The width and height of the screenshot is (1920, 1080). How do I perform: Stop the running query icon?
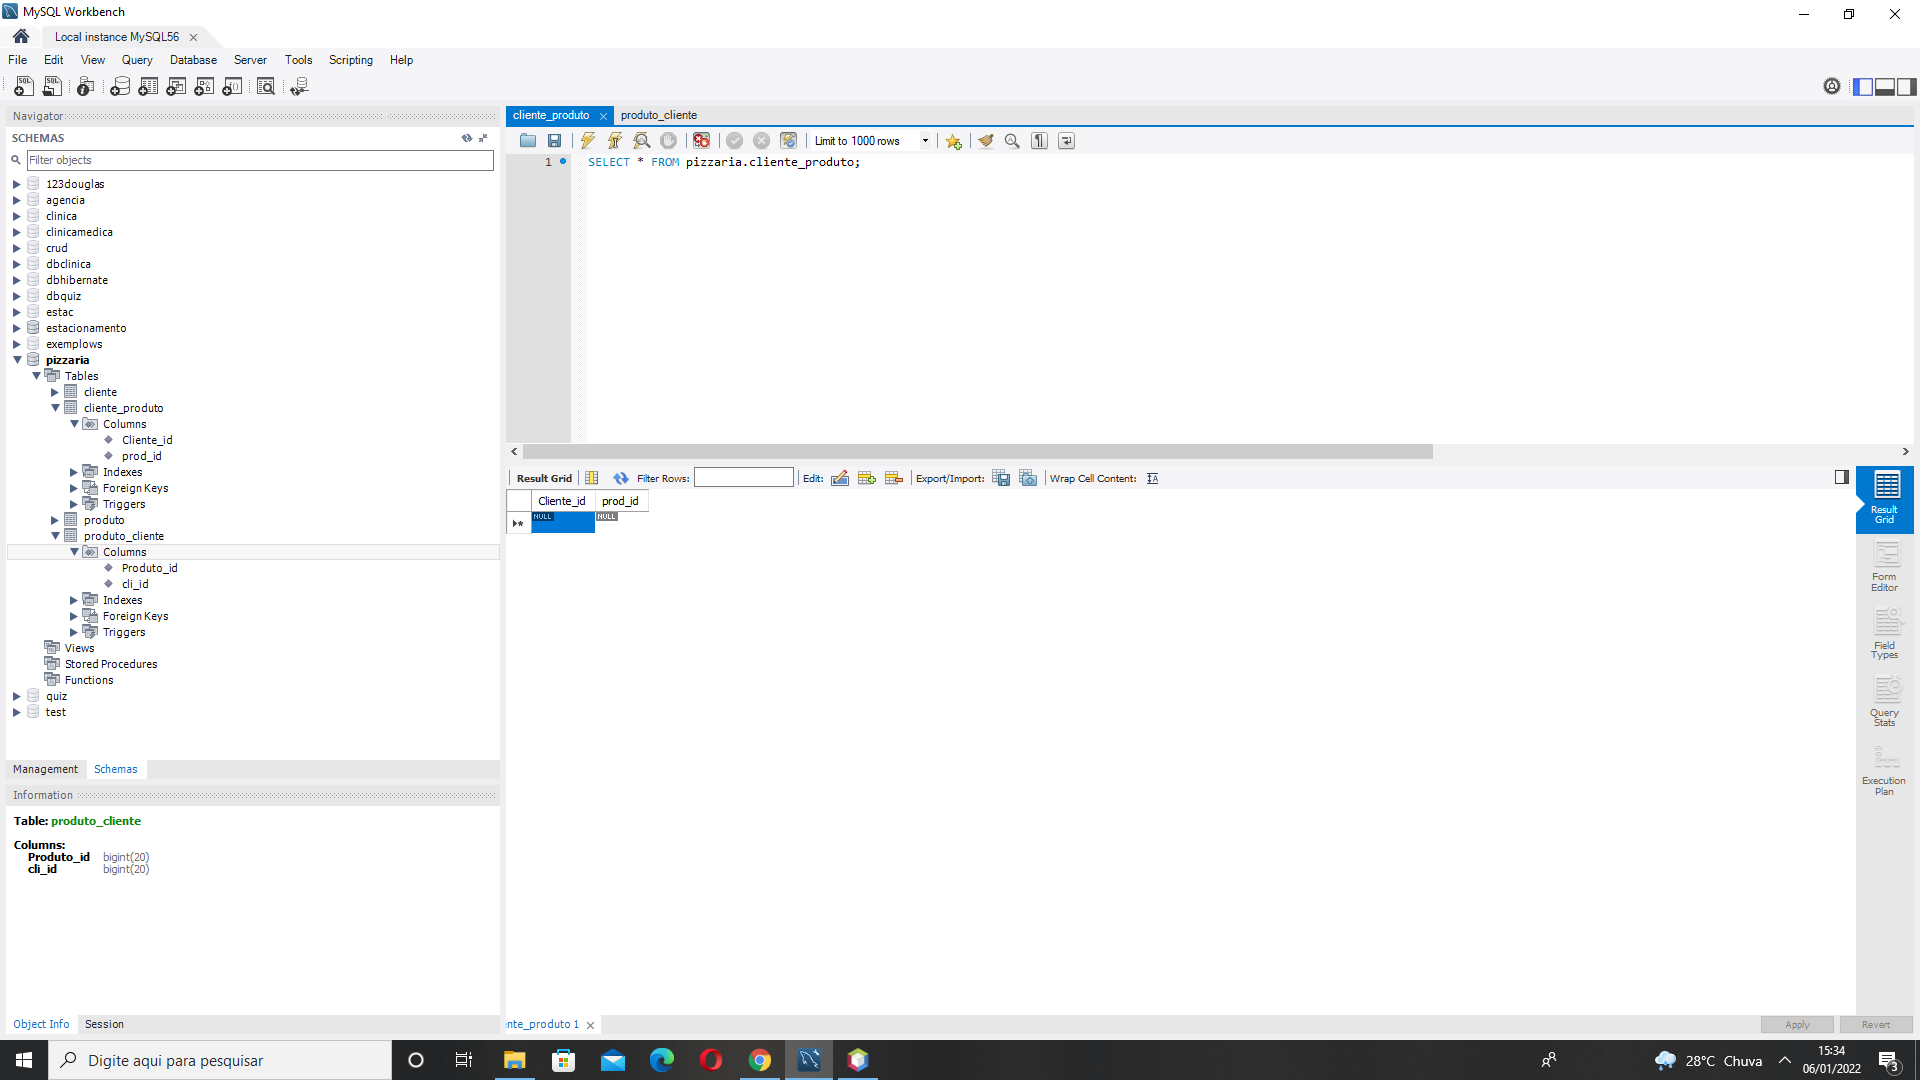(669, 141)
